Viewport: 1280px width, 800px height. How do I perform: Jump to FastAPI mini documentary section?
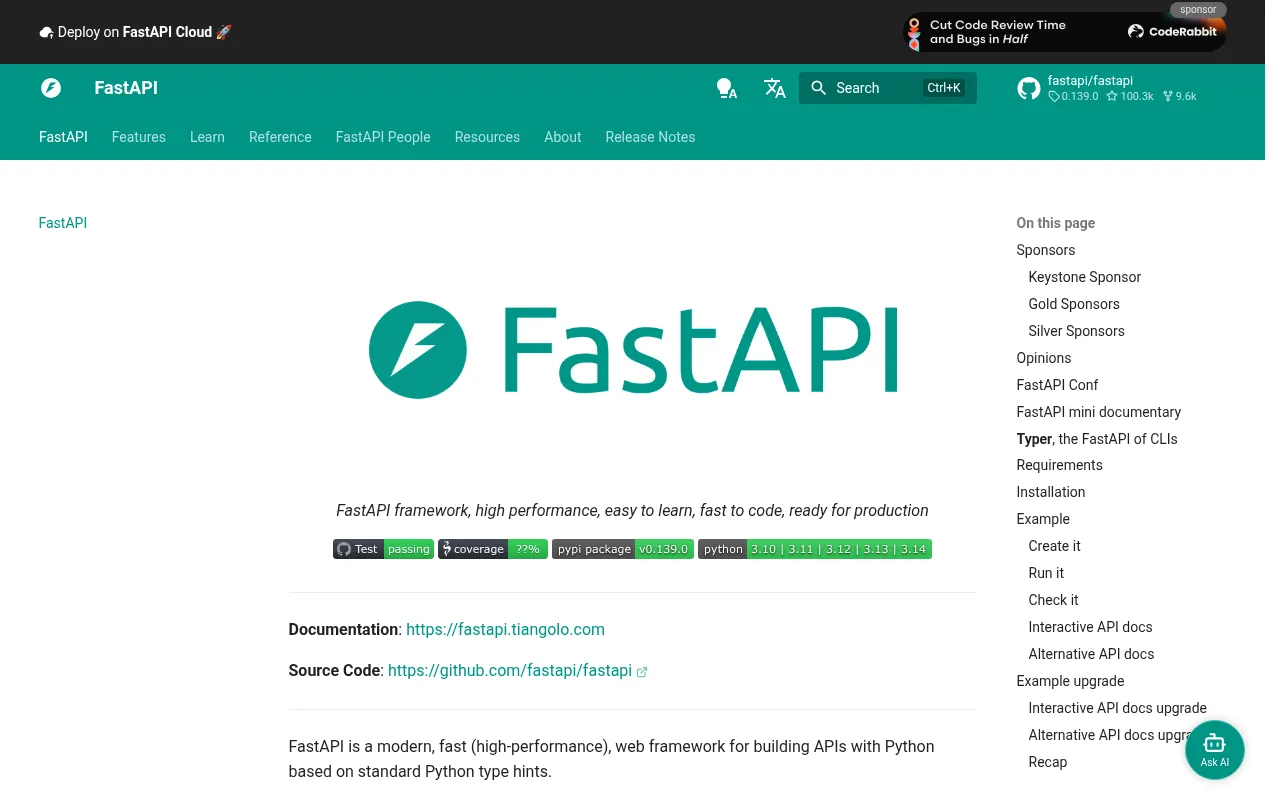point(1099,412)
